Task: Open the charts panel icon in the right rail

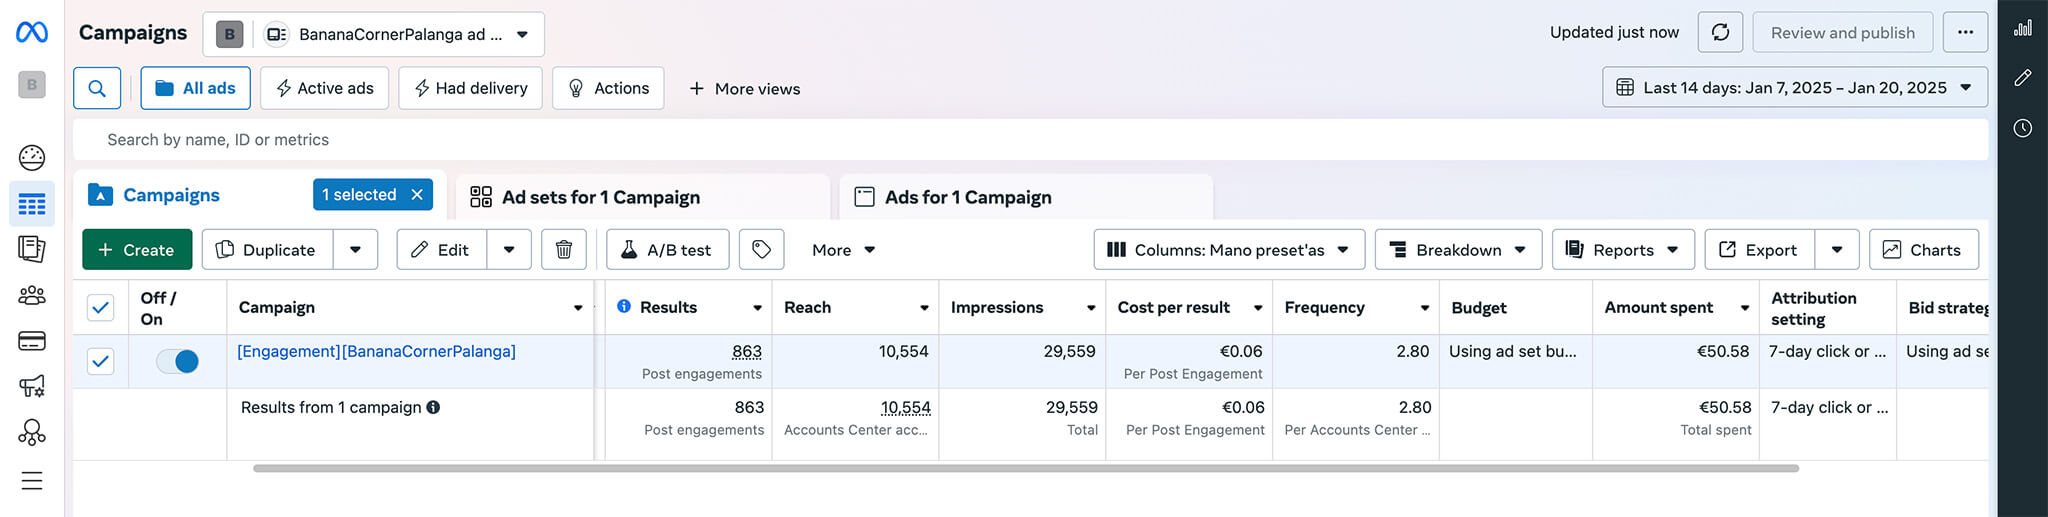Action: tap(2023, 28)
